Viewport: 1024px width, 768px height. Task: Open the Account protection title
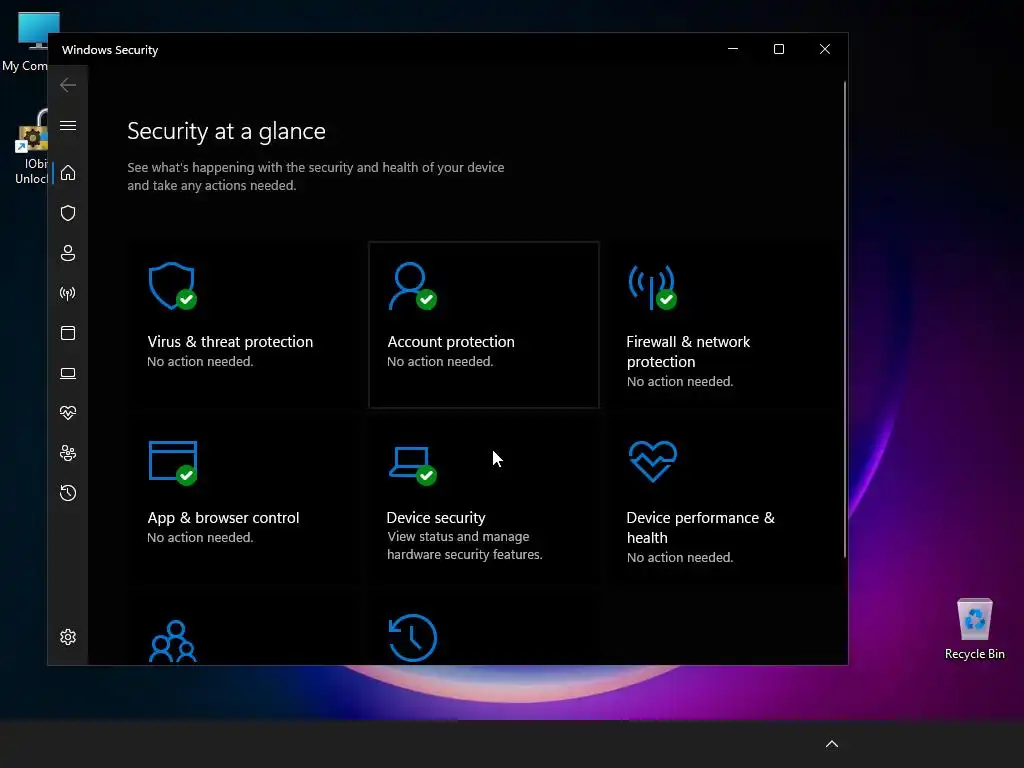tap(451, 342)
